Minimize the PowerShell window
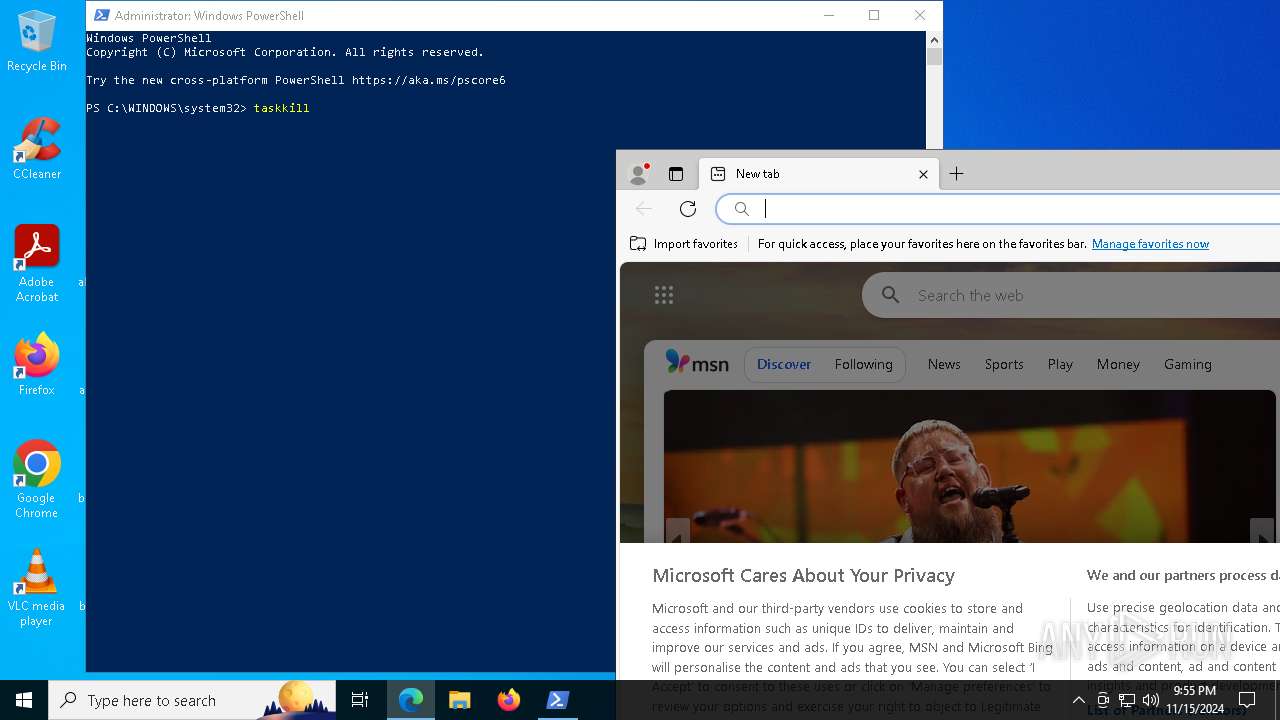Image resolution: width=1280 pixels, height=720 pixels. point(828,15)
